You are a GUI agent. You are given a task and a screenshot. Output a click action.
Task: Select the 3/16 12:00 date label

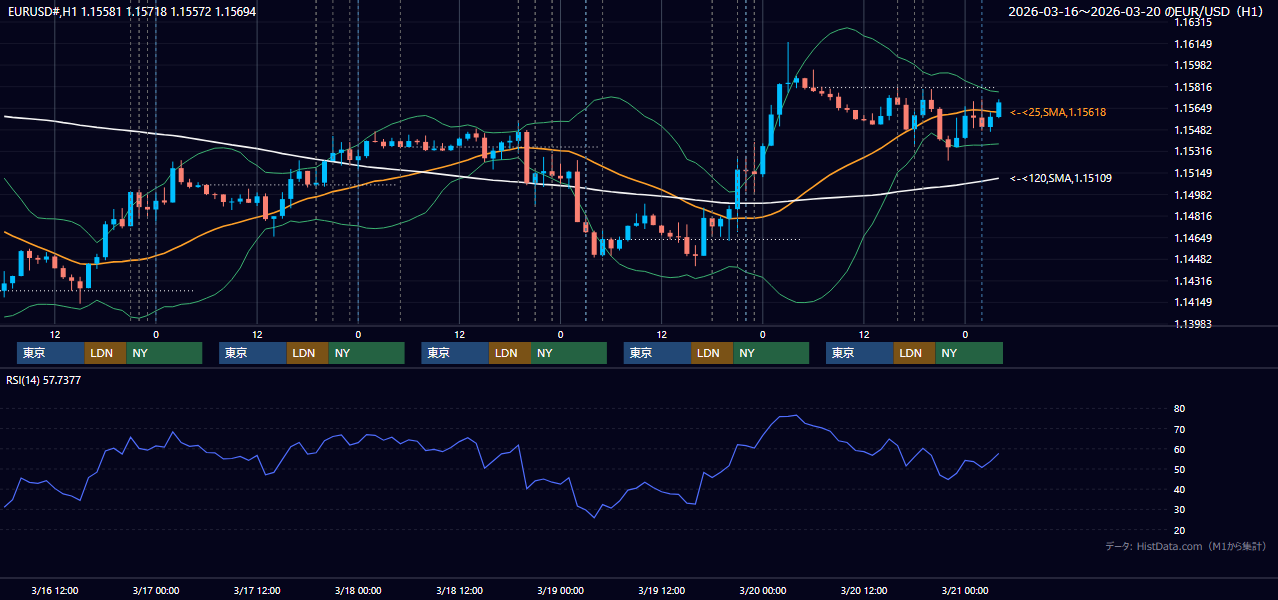[x=55, y=590]
